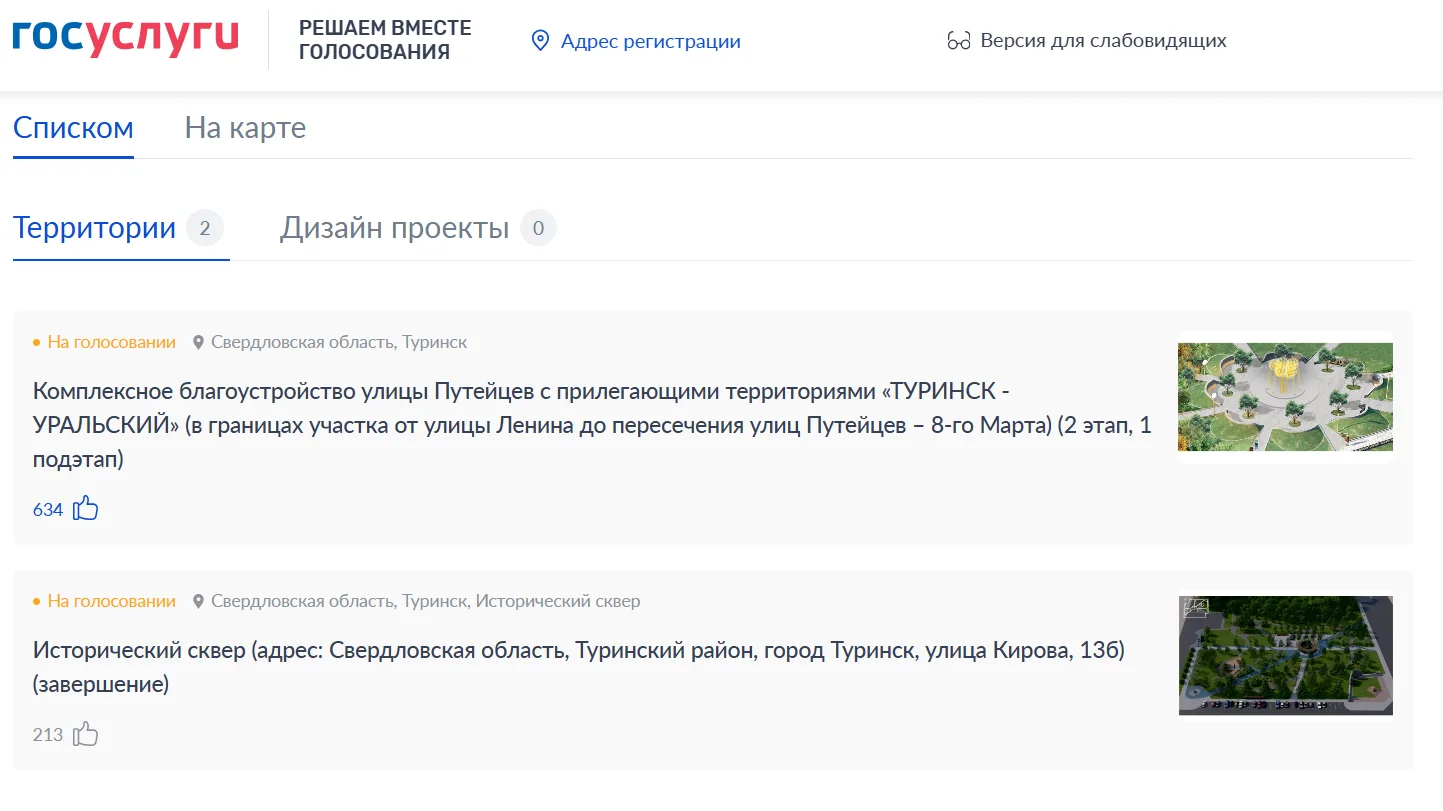Click the 634 votes counter
The height and width of the screenshot is (811, 1443).
tap(48, 510)
